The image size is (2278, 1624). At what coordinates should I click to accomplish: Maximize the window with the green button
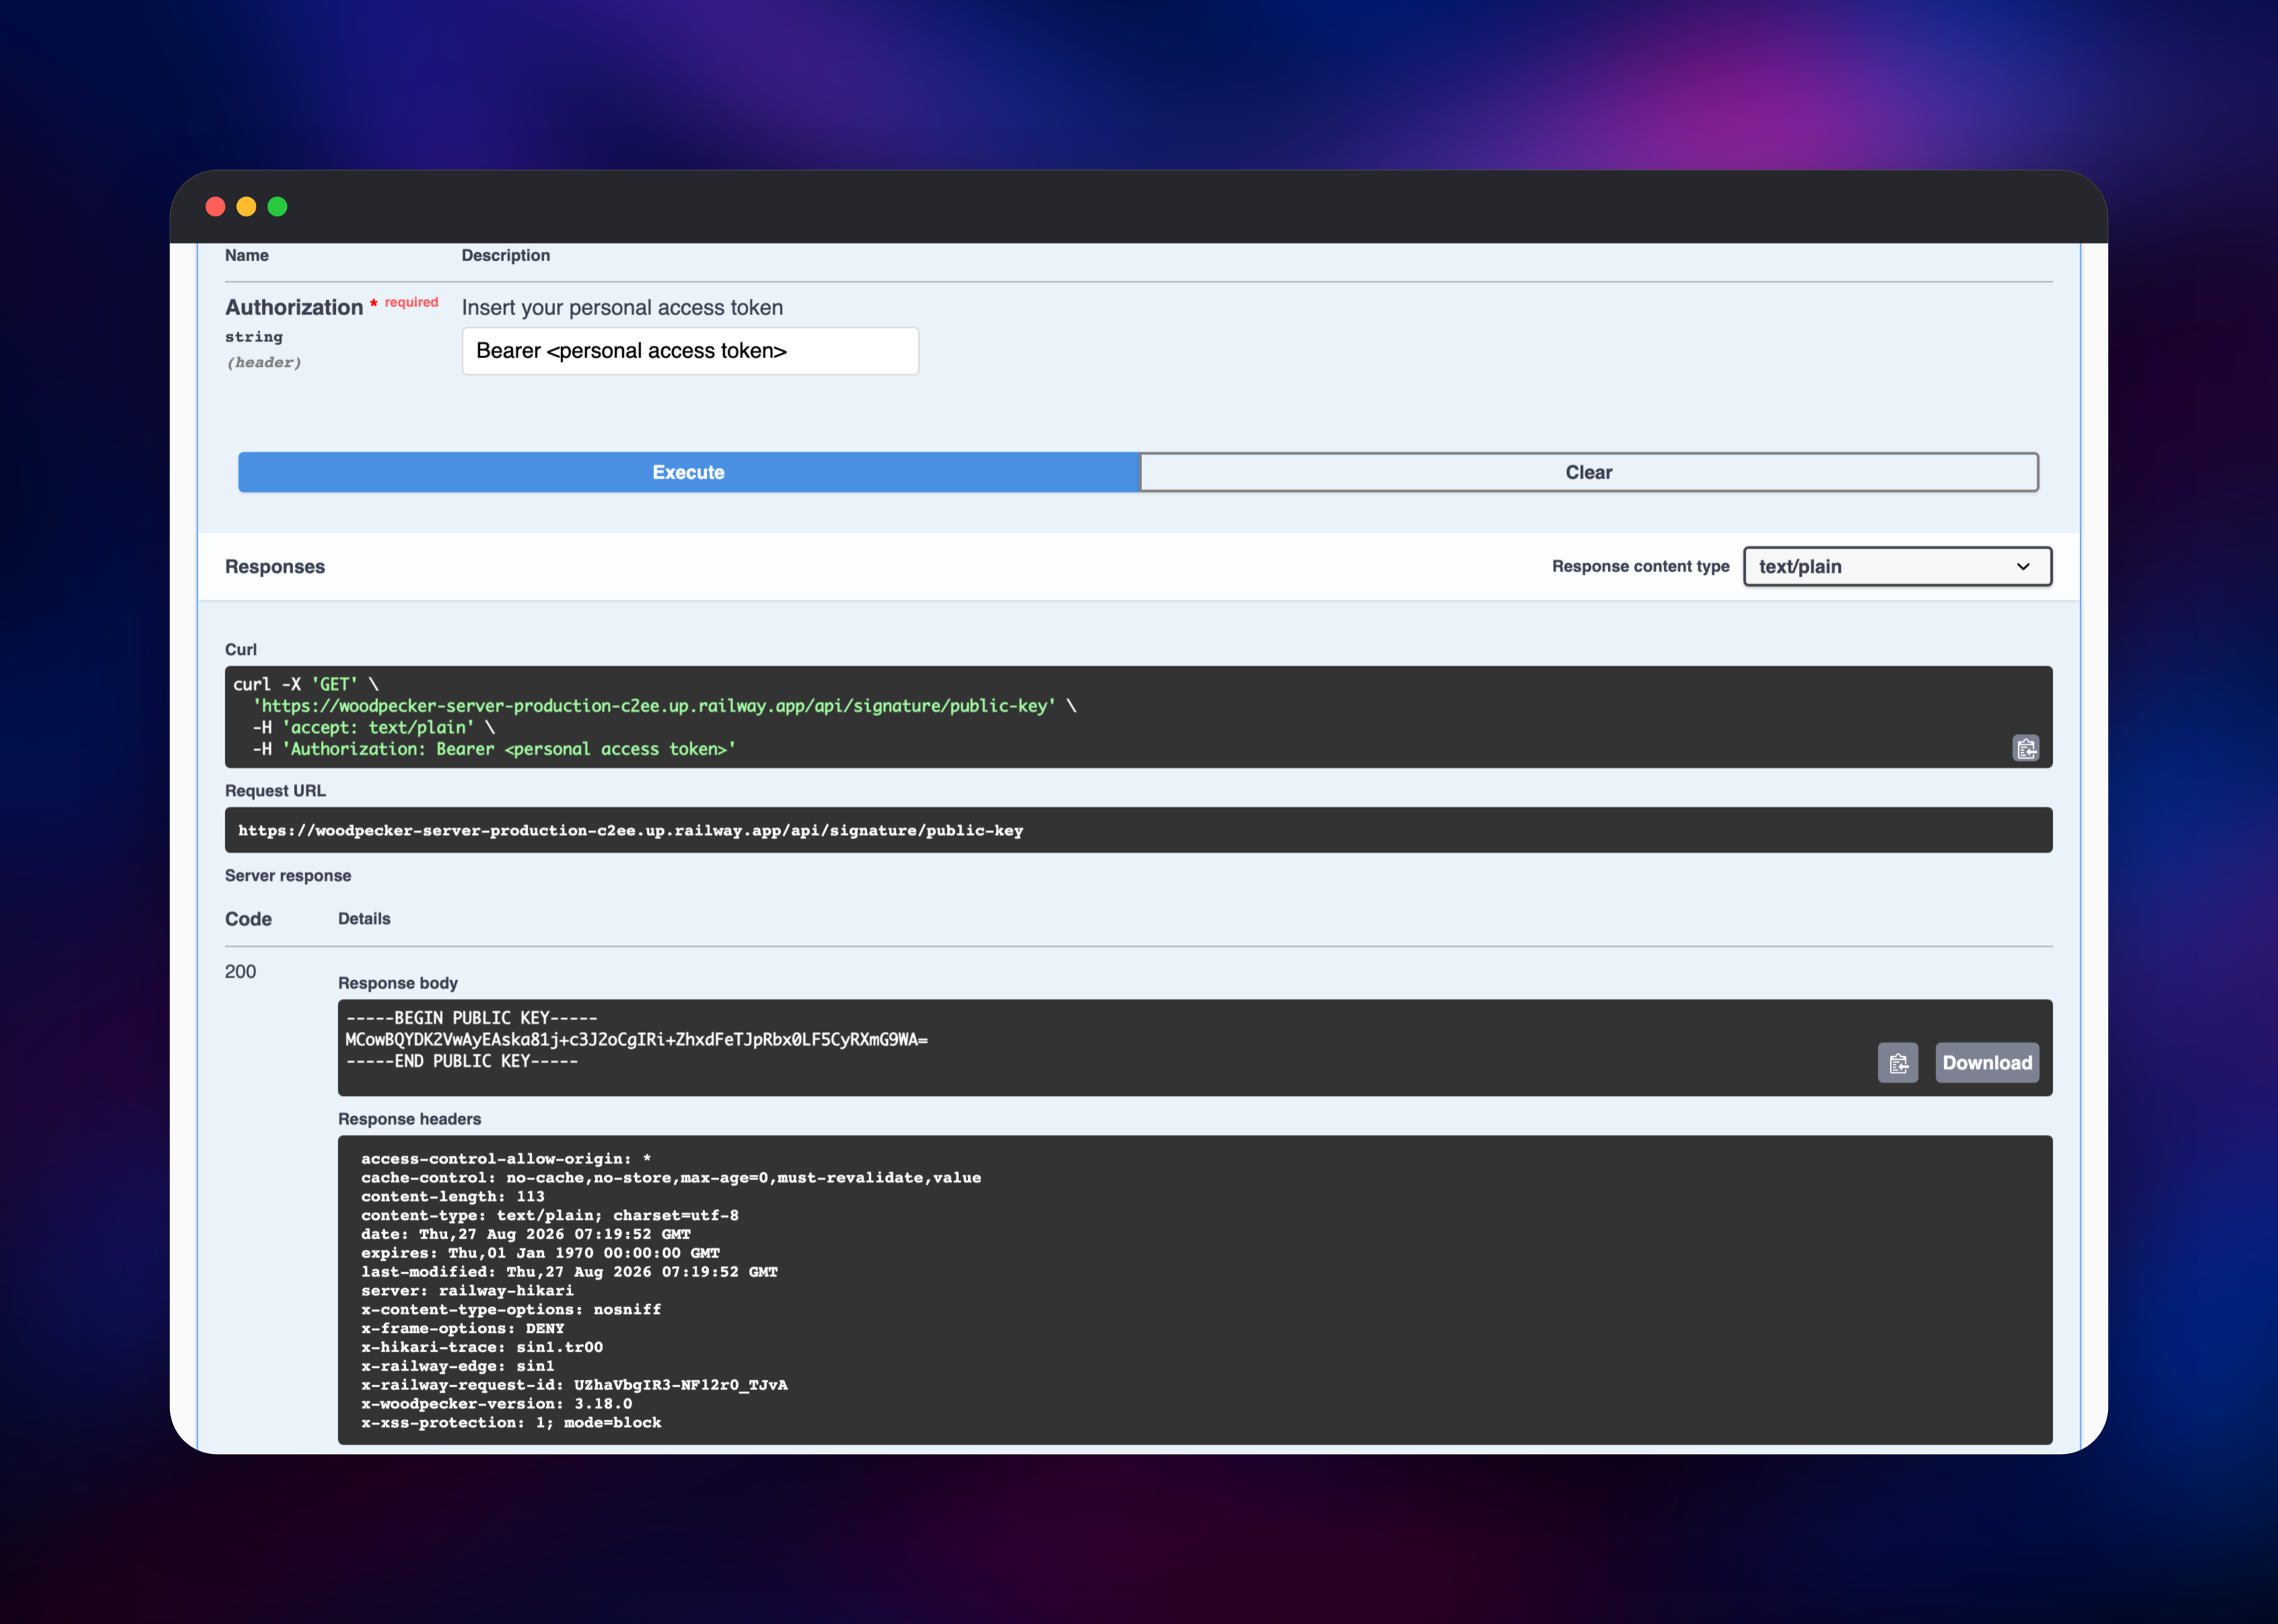[277, 206]
